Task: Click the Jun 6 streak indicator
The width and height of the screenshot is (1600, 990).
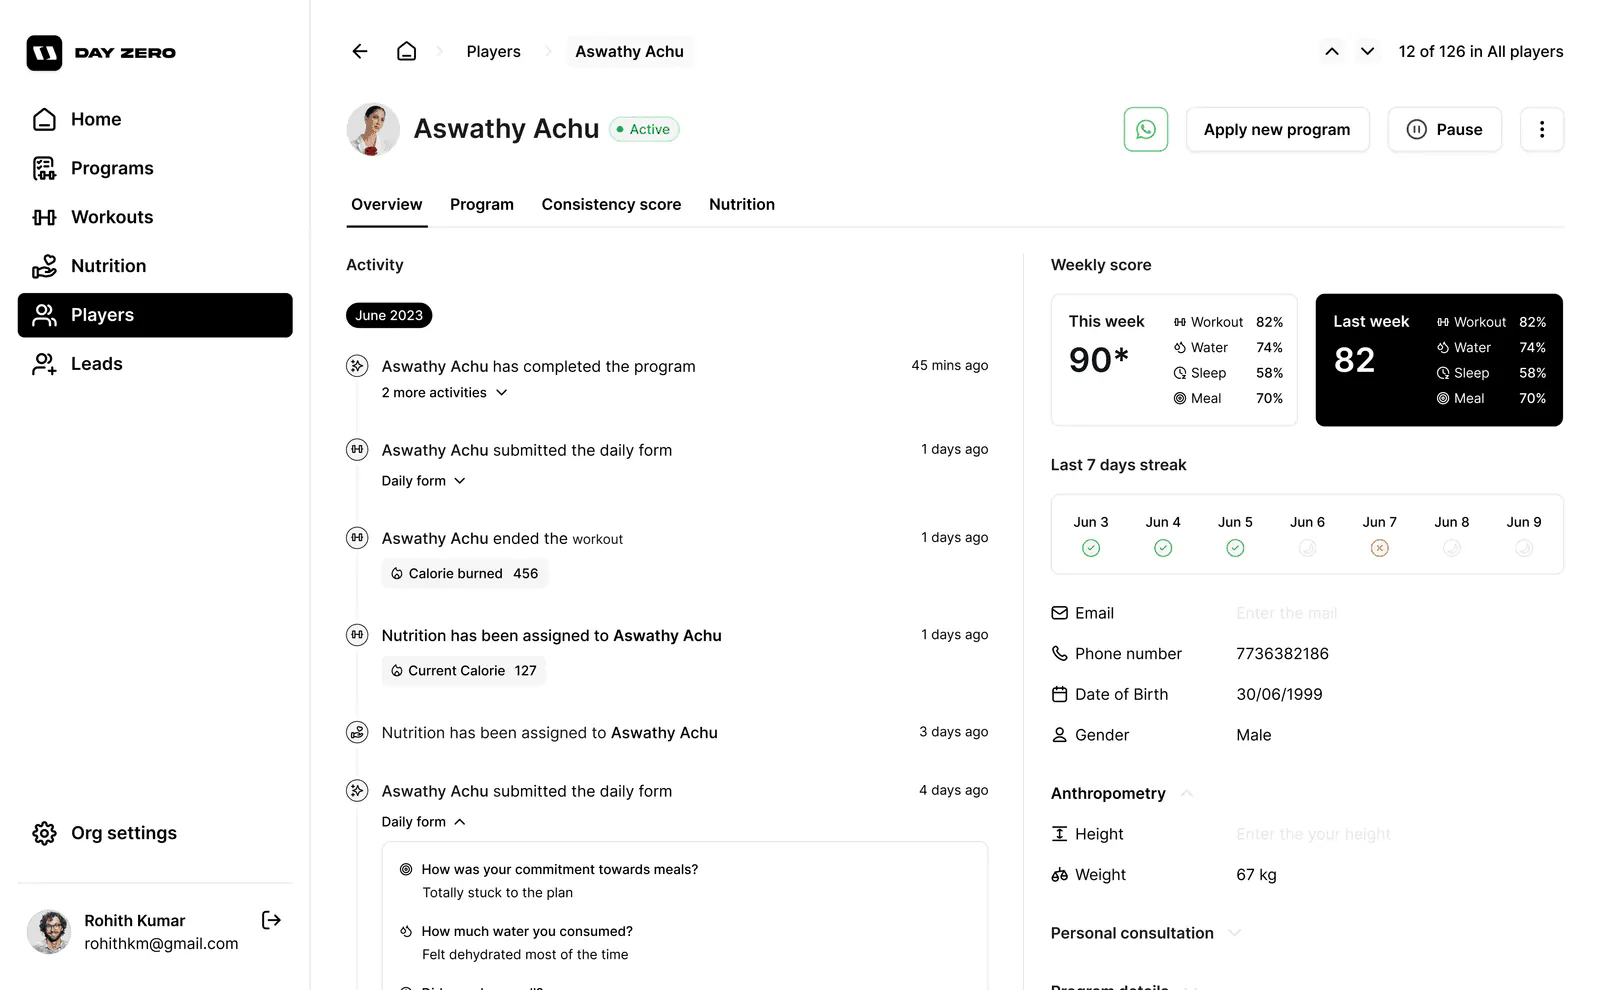Action: click(1307, 548)
